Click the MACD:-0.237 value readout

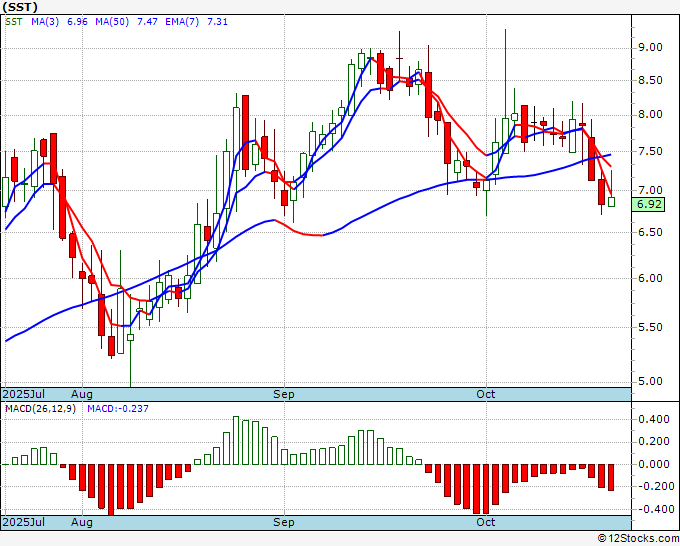[118, 409]
